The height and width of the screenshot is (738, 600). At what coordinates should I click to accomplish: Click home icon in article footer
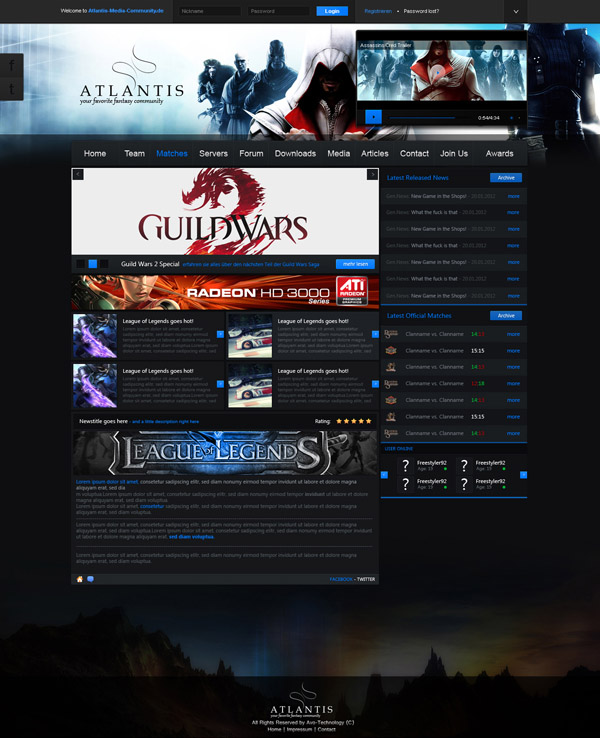(x=80, y=579)
